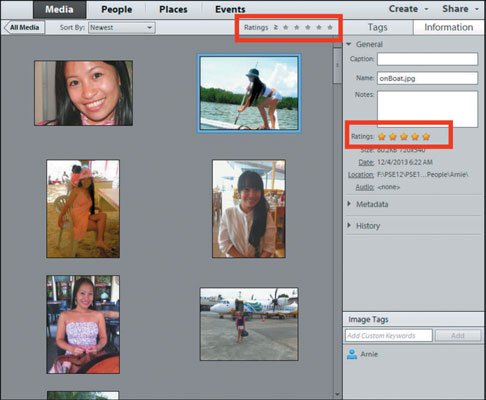Screen dimensions: 486x400
Task: Rate onBoat.jpg with the third gold star
Action: 404,136
